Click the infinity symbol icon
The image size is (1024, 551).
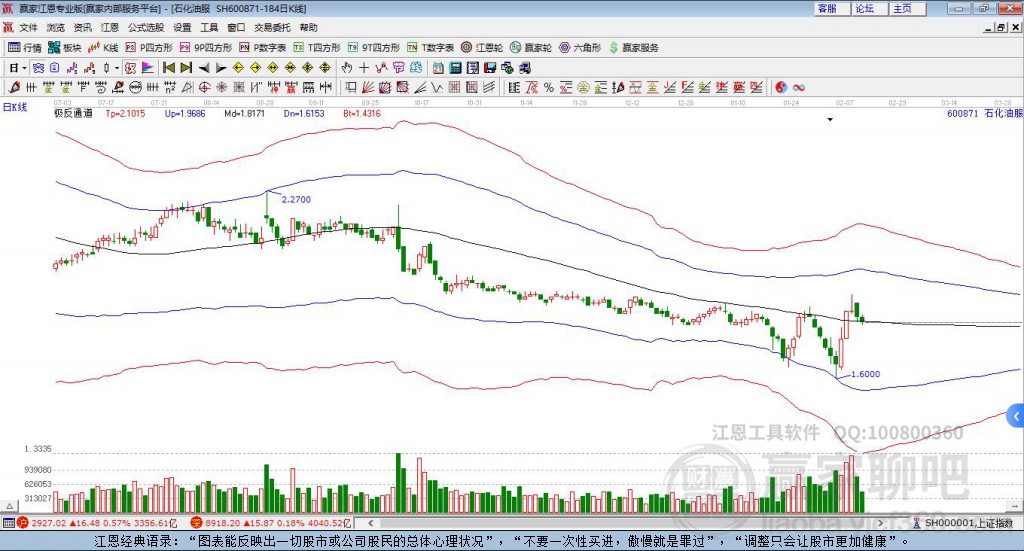799,87
